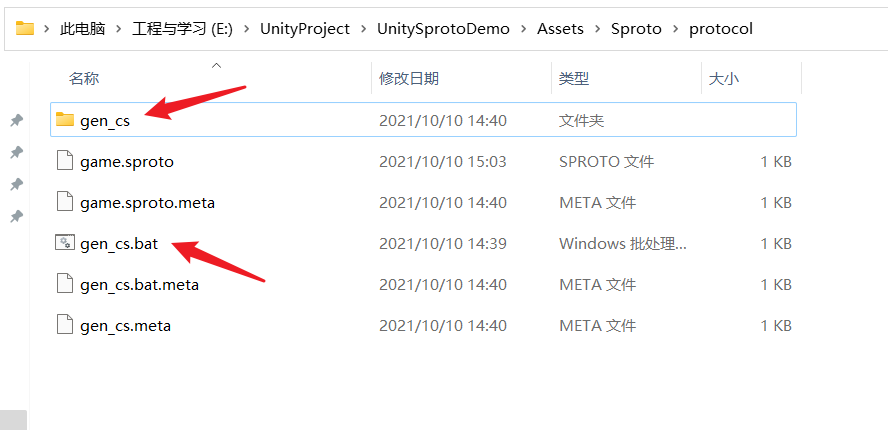Click the game.sproto.meta file icon
The image size is (888, 430).
[65, 202]
